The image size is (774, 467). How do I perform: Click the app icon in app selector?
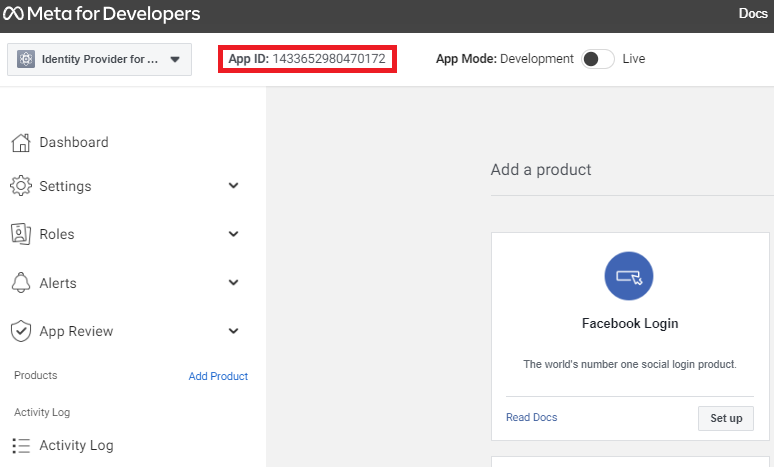26,60
